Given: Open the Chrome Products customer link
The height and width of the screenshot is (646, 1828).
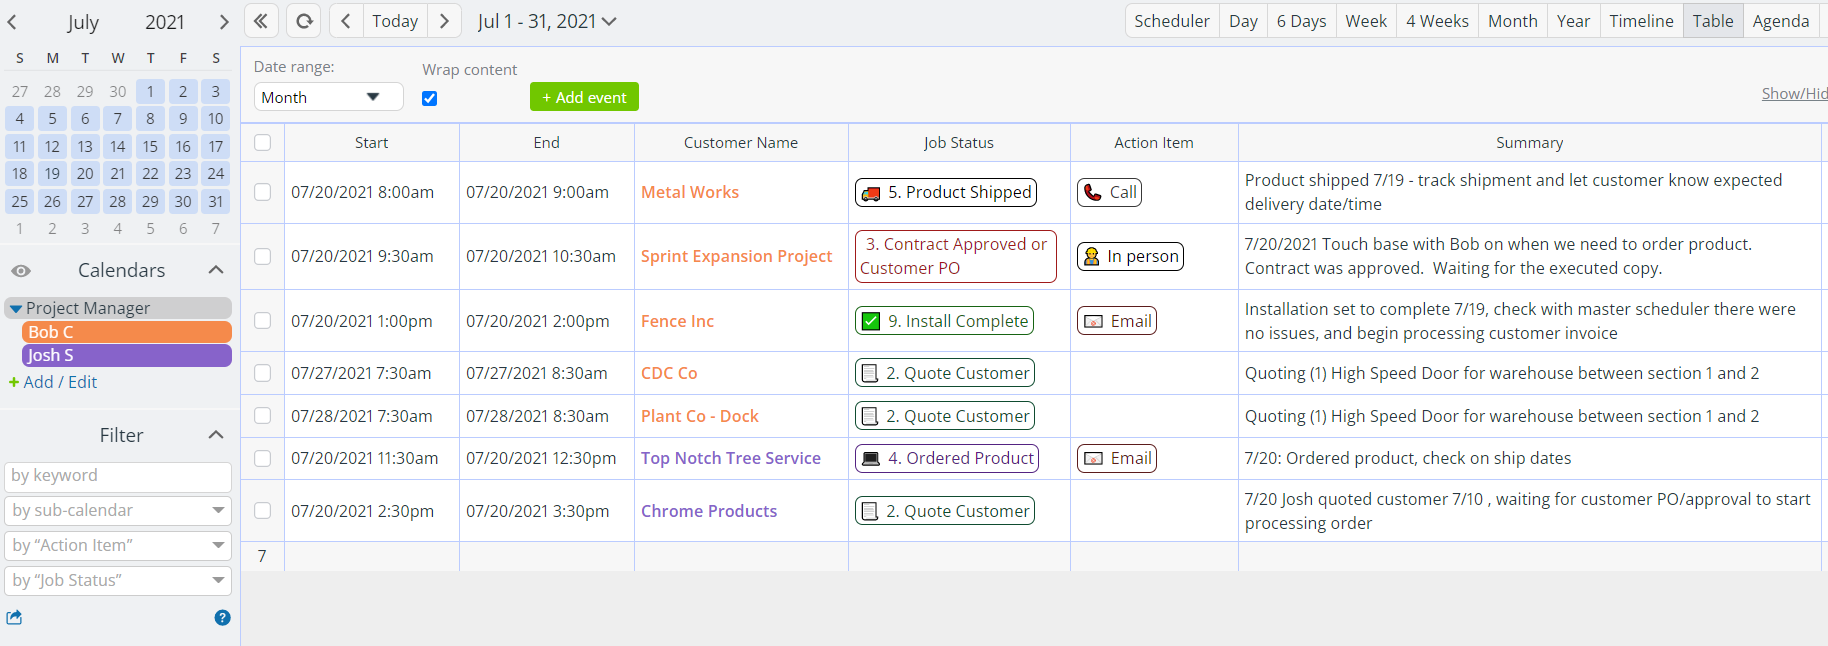Looking at the screenshot, I should pyautogui.click(x=709, y=511).
